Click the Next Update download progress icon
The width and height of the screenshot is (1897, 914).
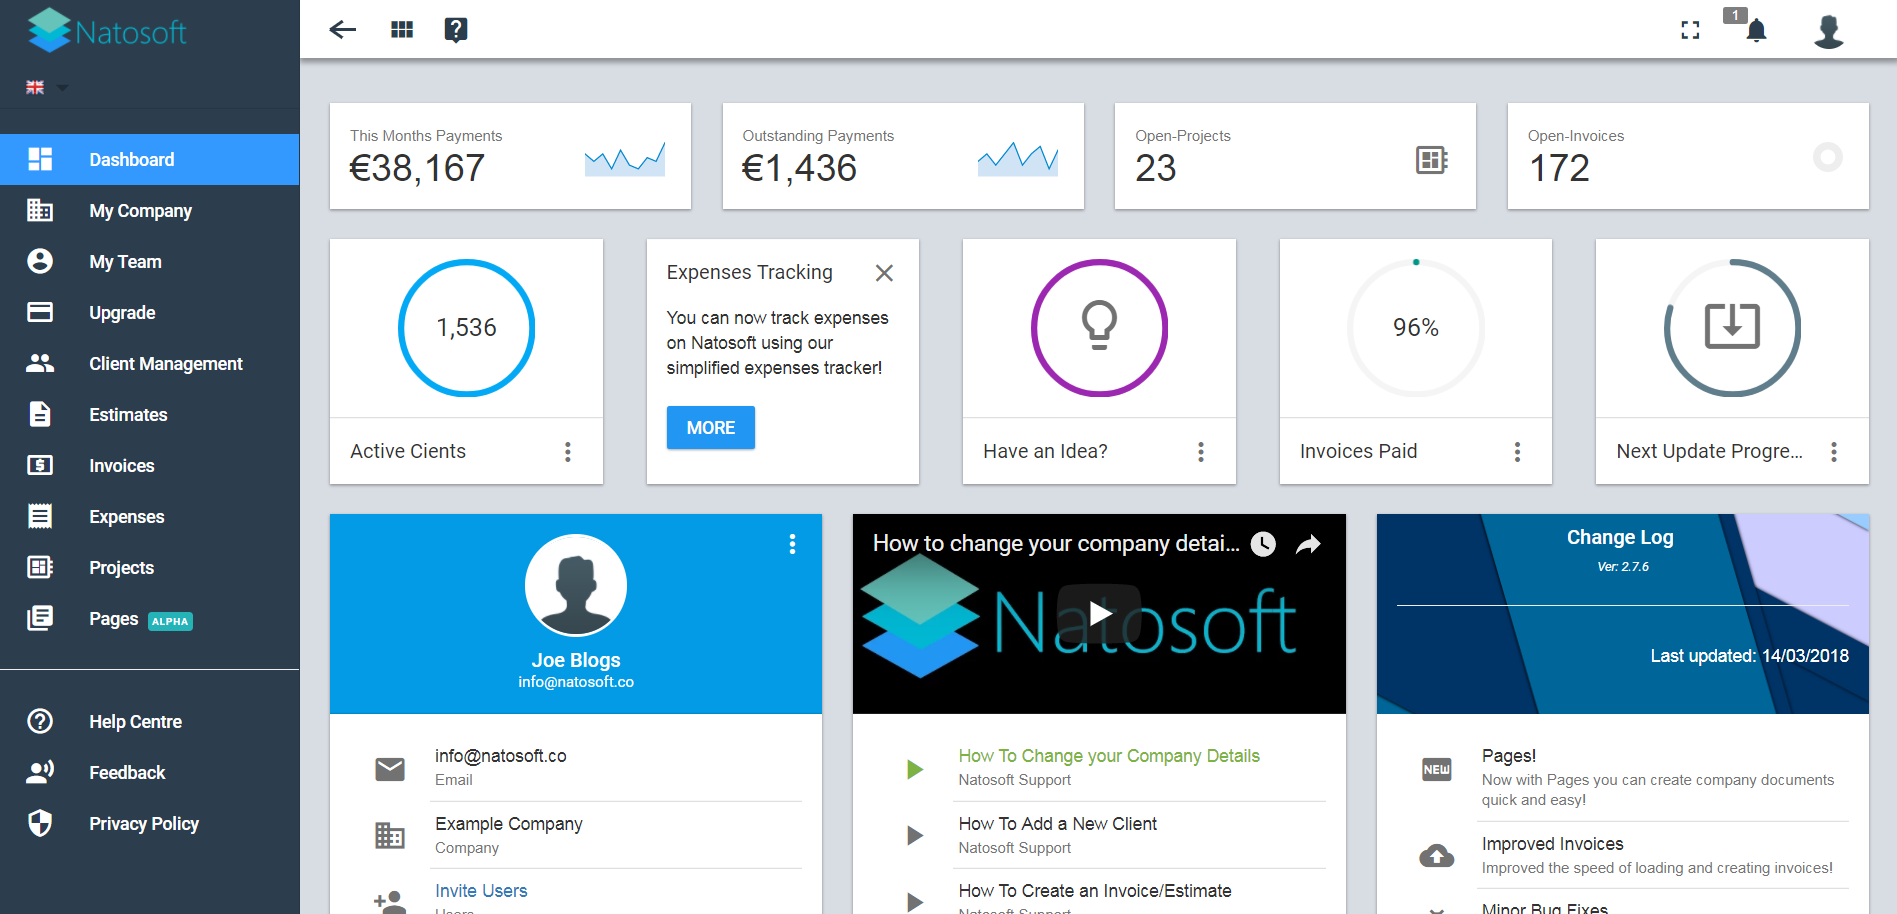click(x=1732, y=328)
